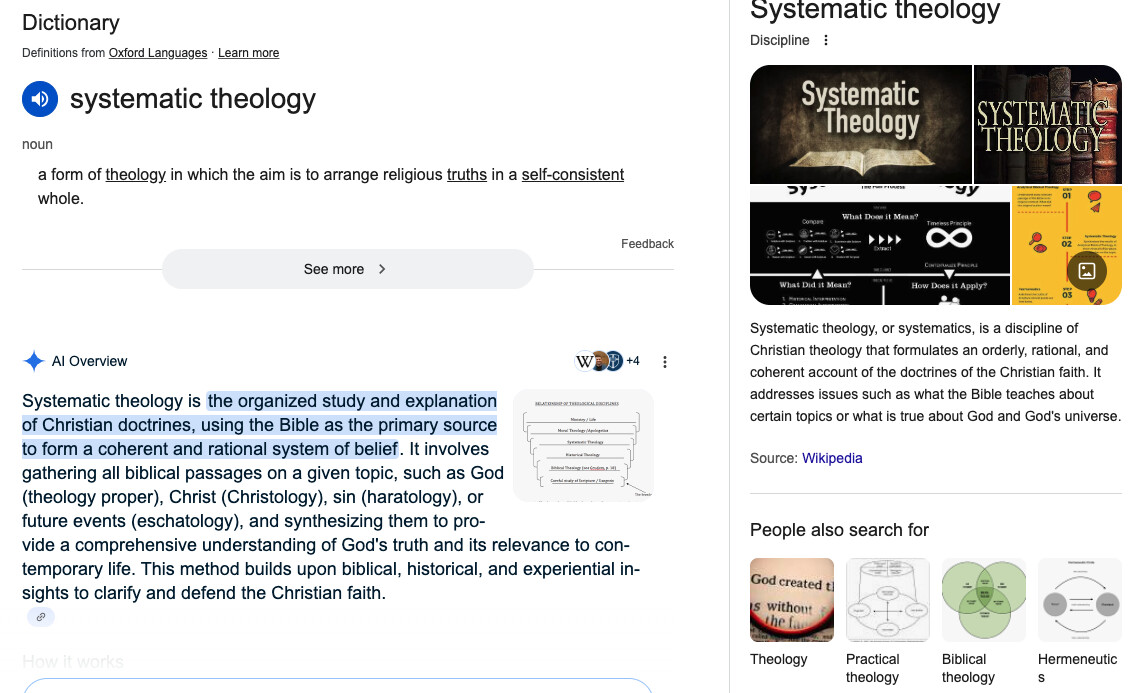The height and width of the screenshot is (693, 1139).
Task: Click the link chain icon below overview
Action: (x=41, y=617)
